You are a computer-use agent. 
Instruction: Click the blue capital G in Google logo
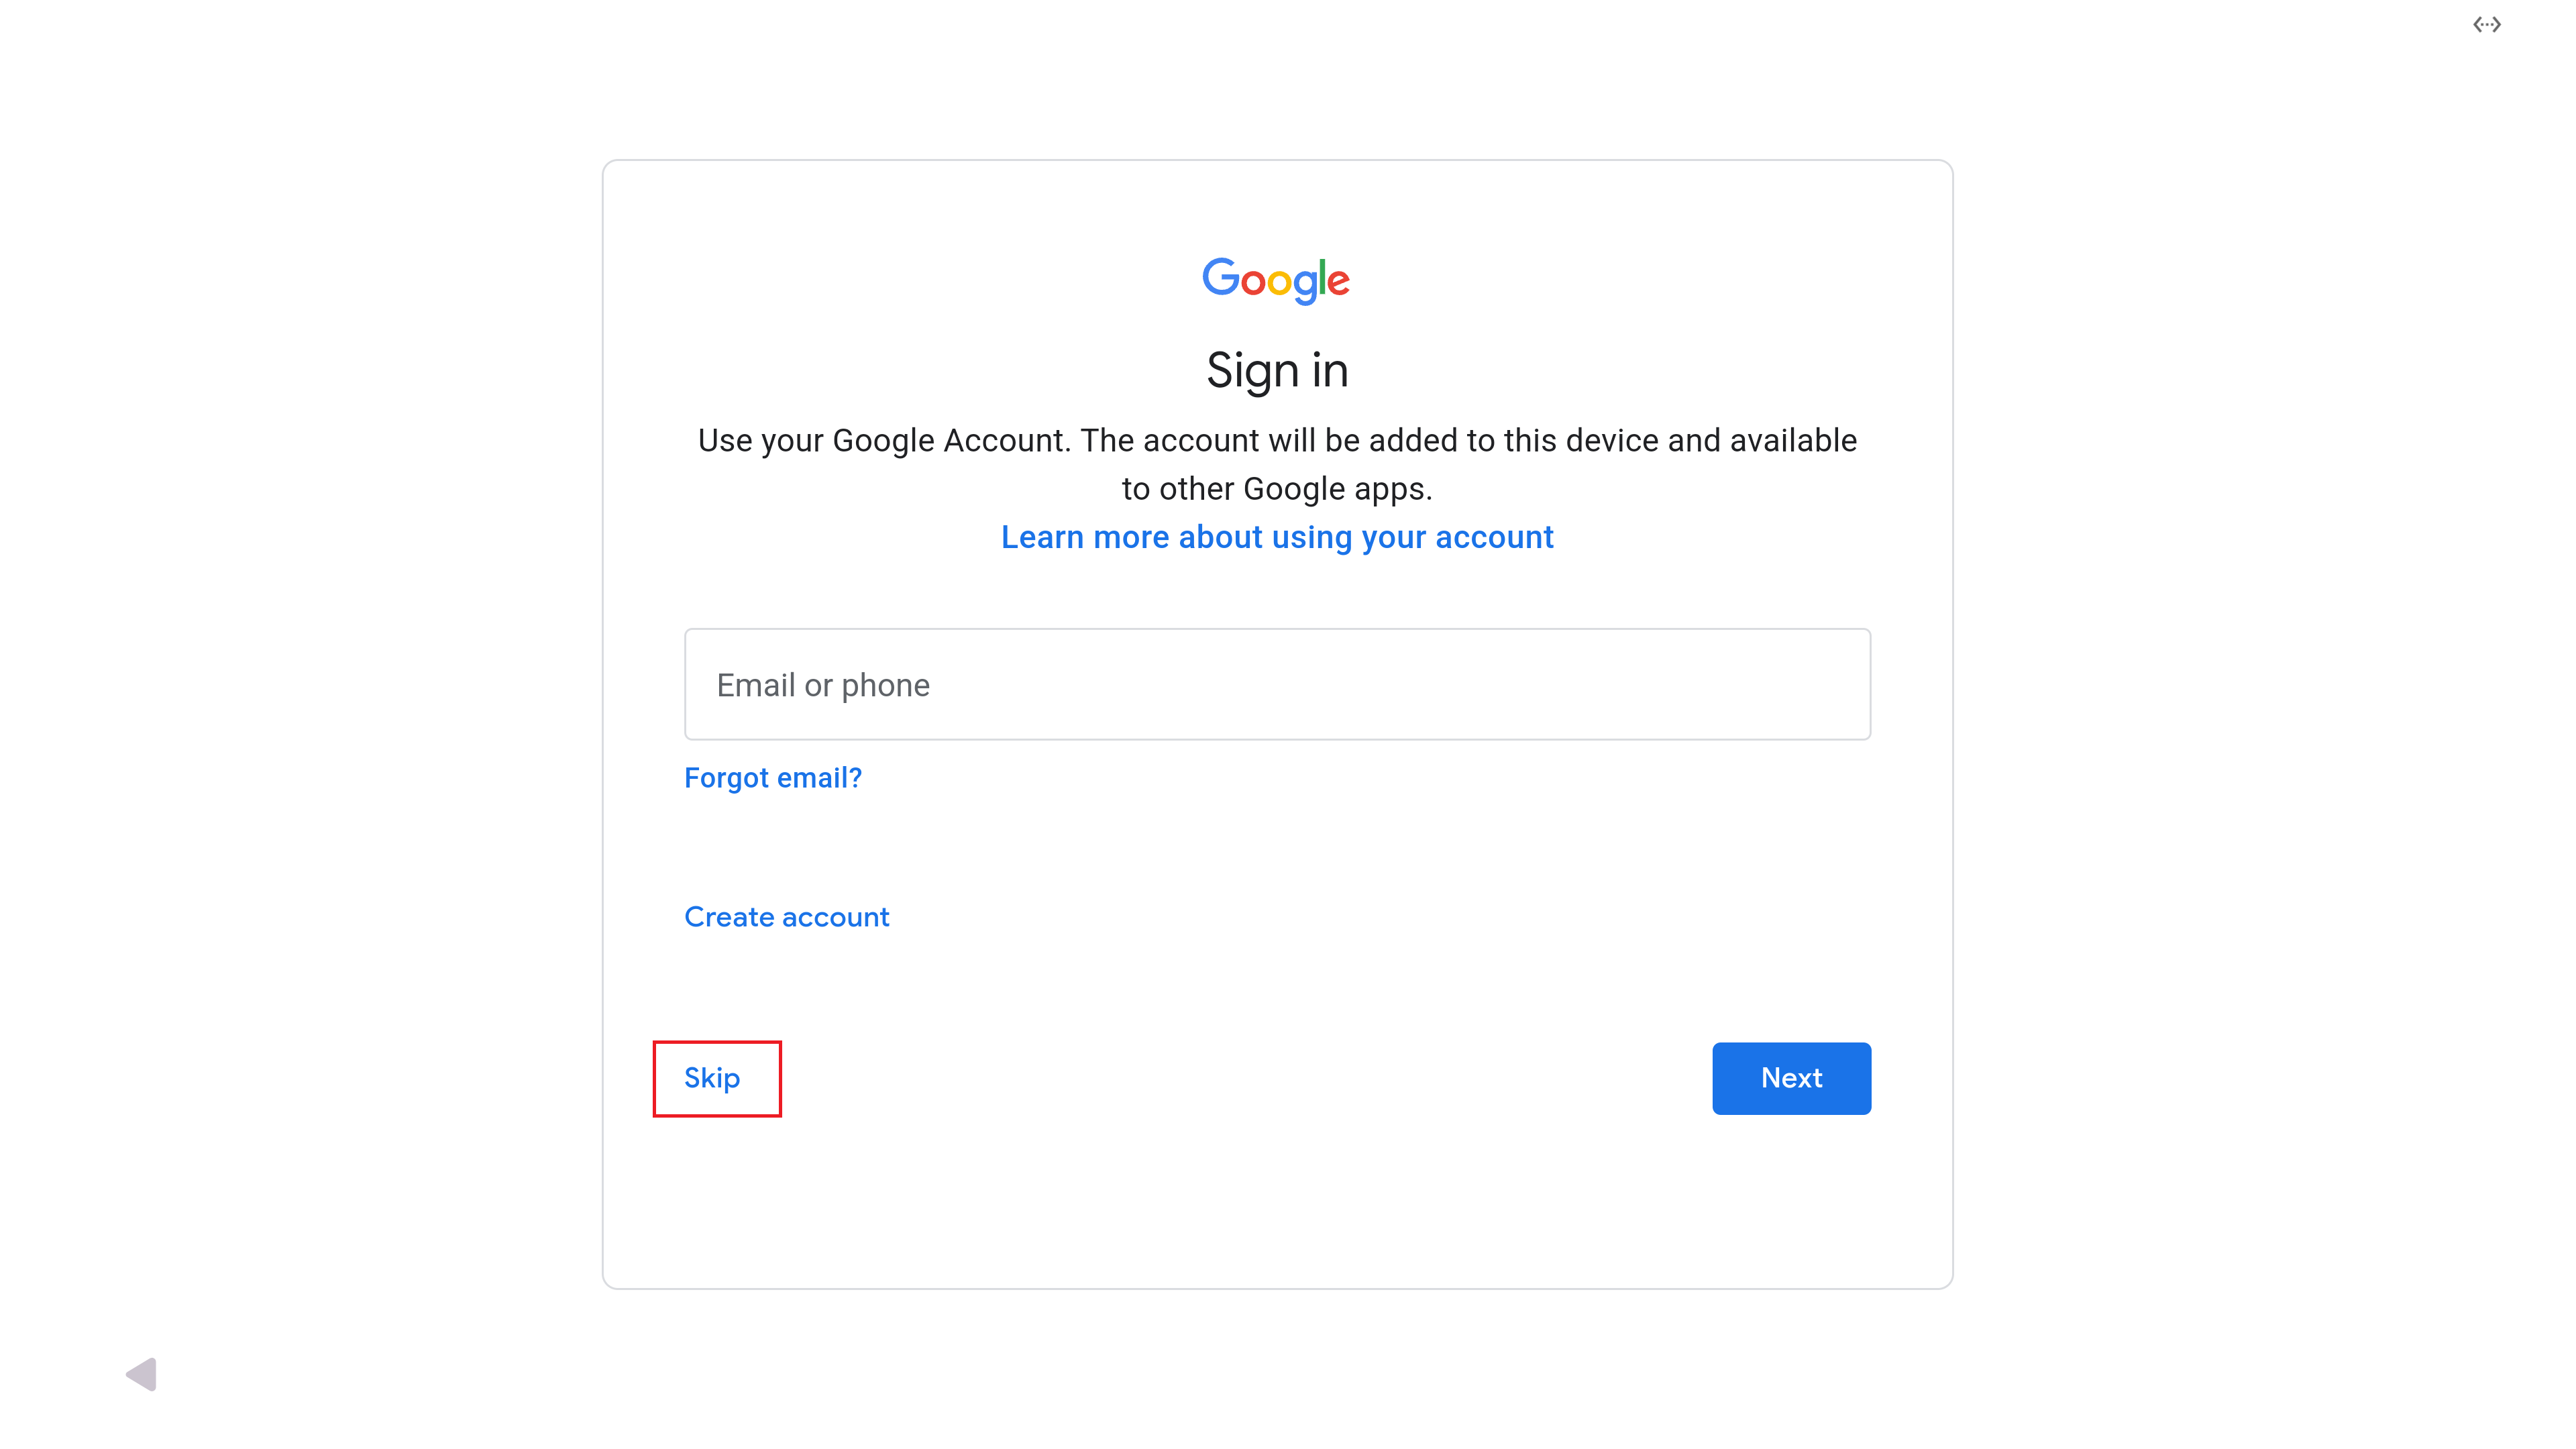point(1220,277)
